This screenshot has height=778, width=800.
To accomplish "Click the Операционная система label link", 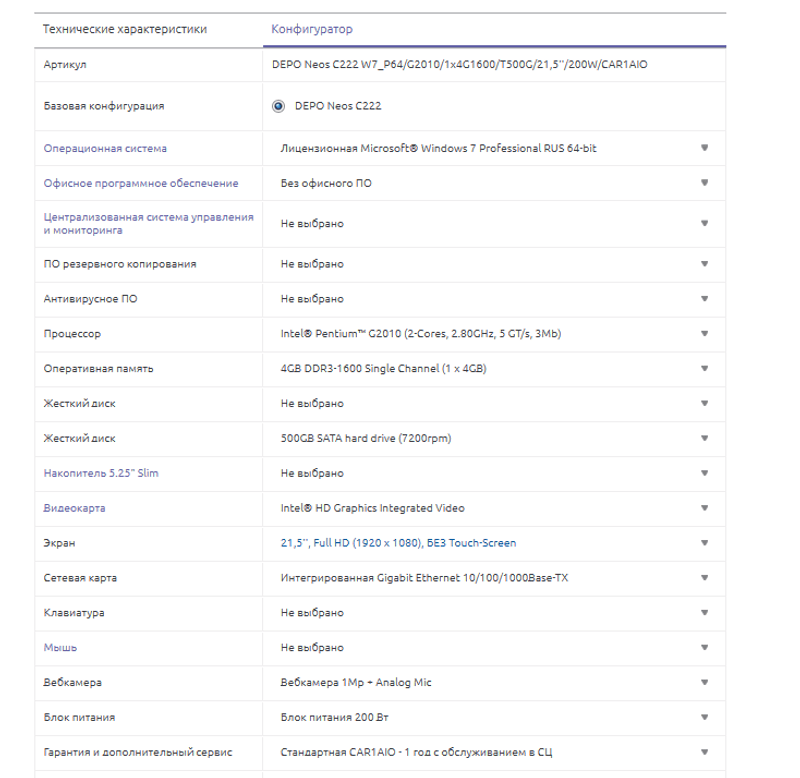I will (105, 148).
